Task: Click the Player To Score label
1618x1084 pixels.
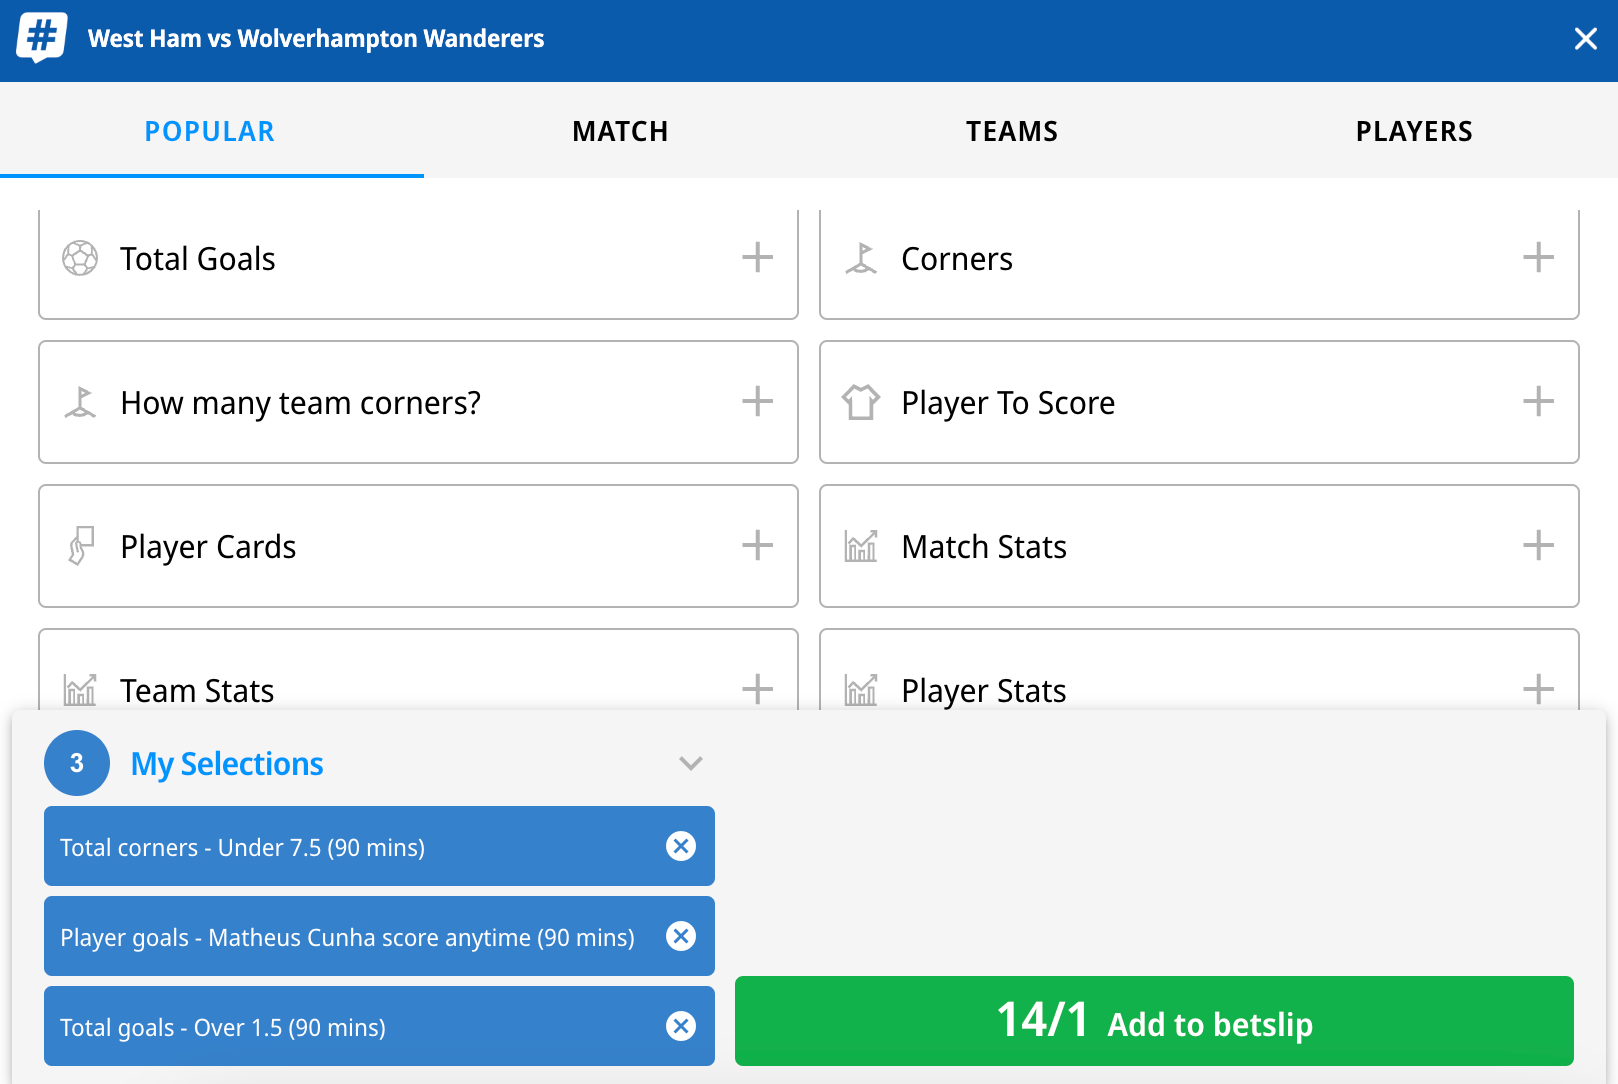Action: [x=1008, y=403]
